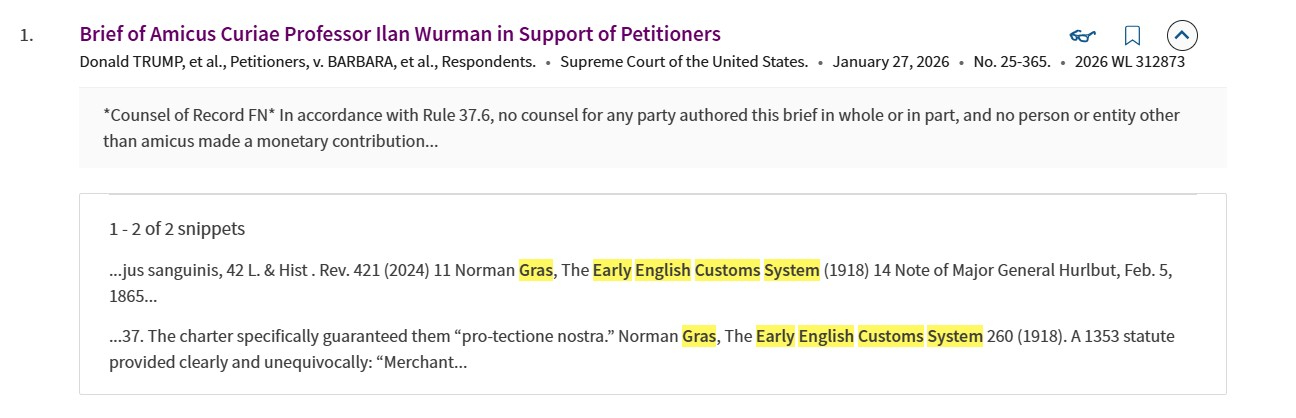The width and height of the screenshot is (1296, 418).
Task: Click docket number No. 25-365
Action: 1011,62
